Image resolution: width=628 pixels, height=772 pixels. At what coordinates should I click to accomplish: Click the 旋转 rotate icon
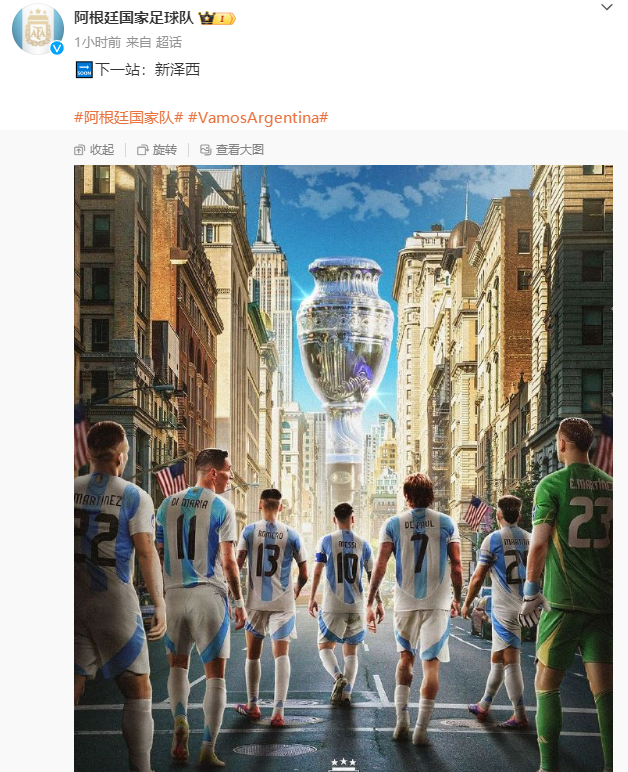point(142,150)
